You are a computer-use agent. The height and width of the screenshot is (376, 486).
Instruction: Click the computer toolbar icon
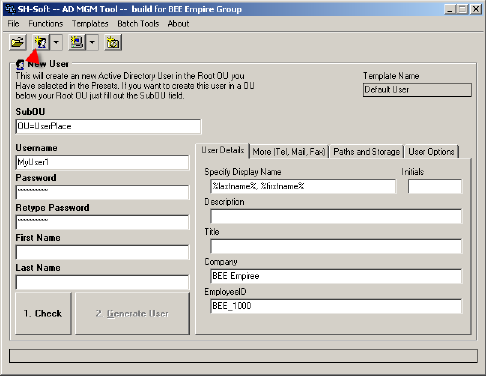pyautogui.click(x=77, y=43)
